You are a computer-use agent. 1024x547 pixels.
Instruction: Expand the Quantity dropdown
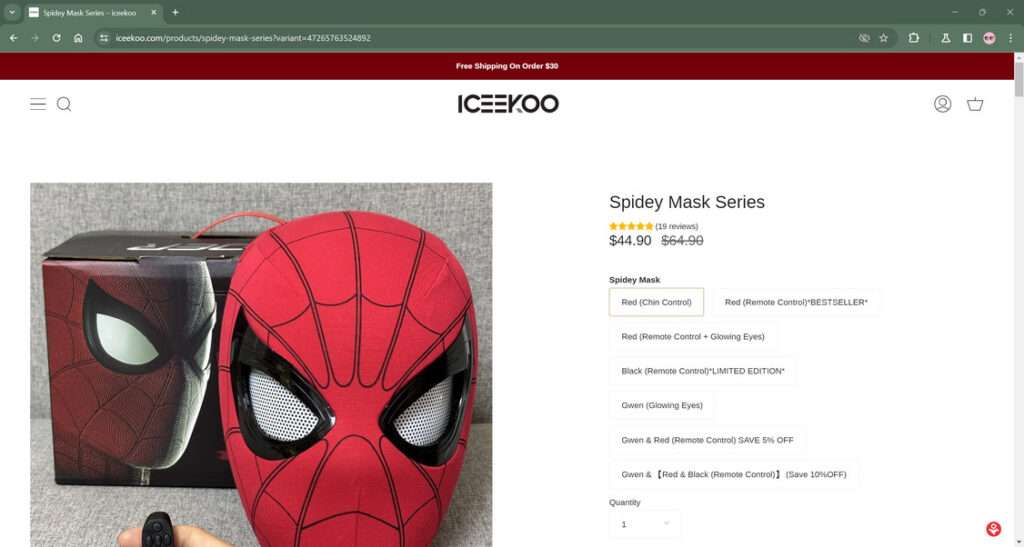pos(645,524)
